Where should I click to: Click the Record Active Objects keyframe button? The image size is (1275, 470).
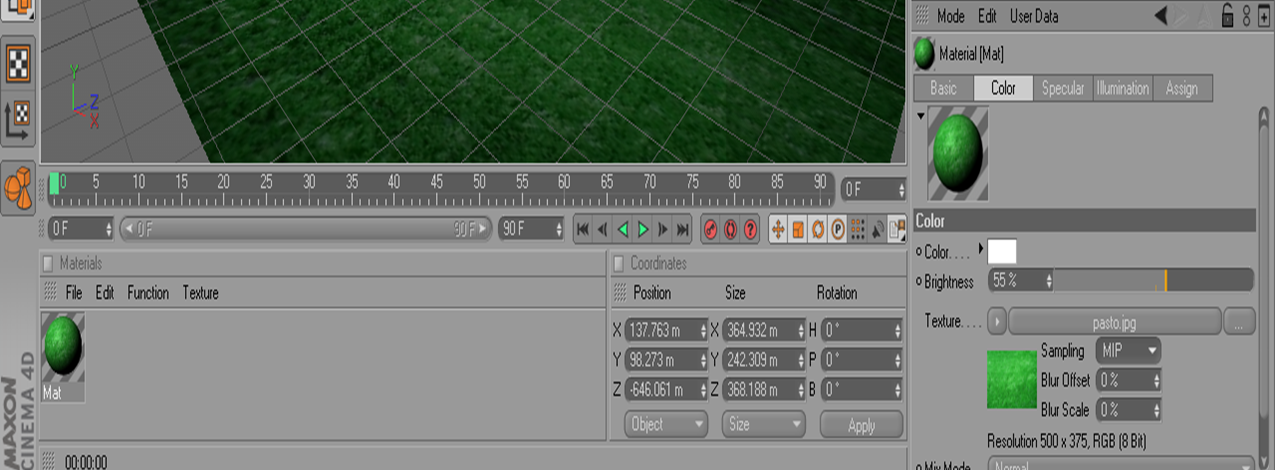tap(711, 229)
